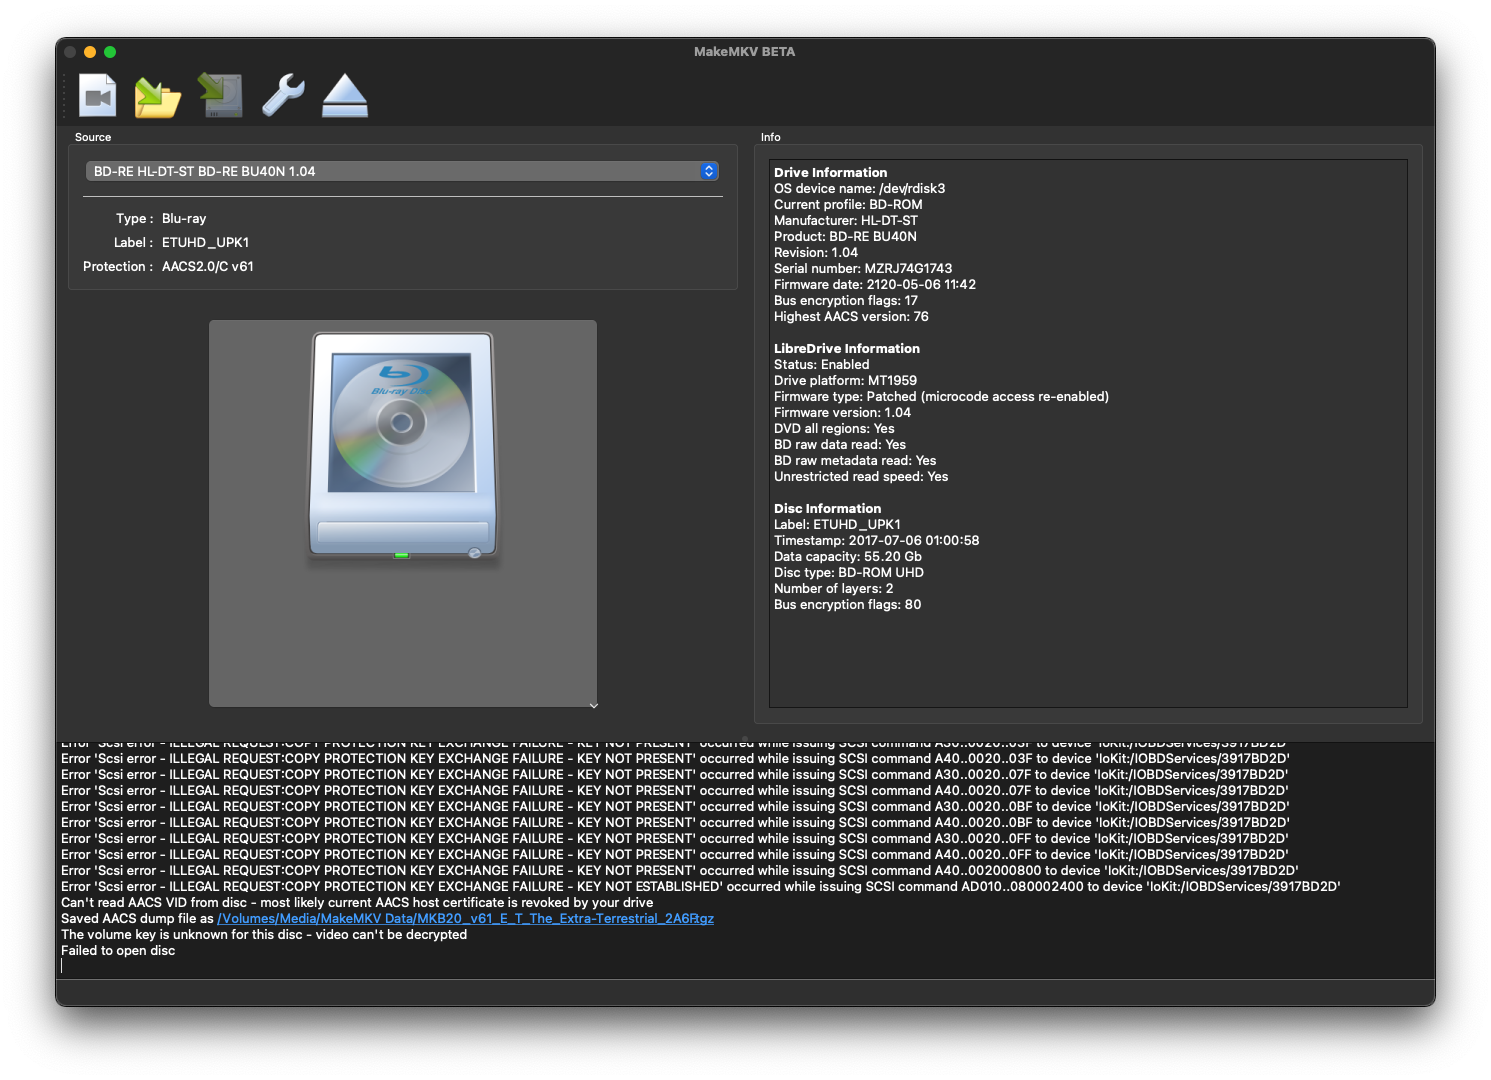1491x1080 pixels.
Task: Click "Can't read AACS VID from disc" line
Action: (x=357, y=902)
